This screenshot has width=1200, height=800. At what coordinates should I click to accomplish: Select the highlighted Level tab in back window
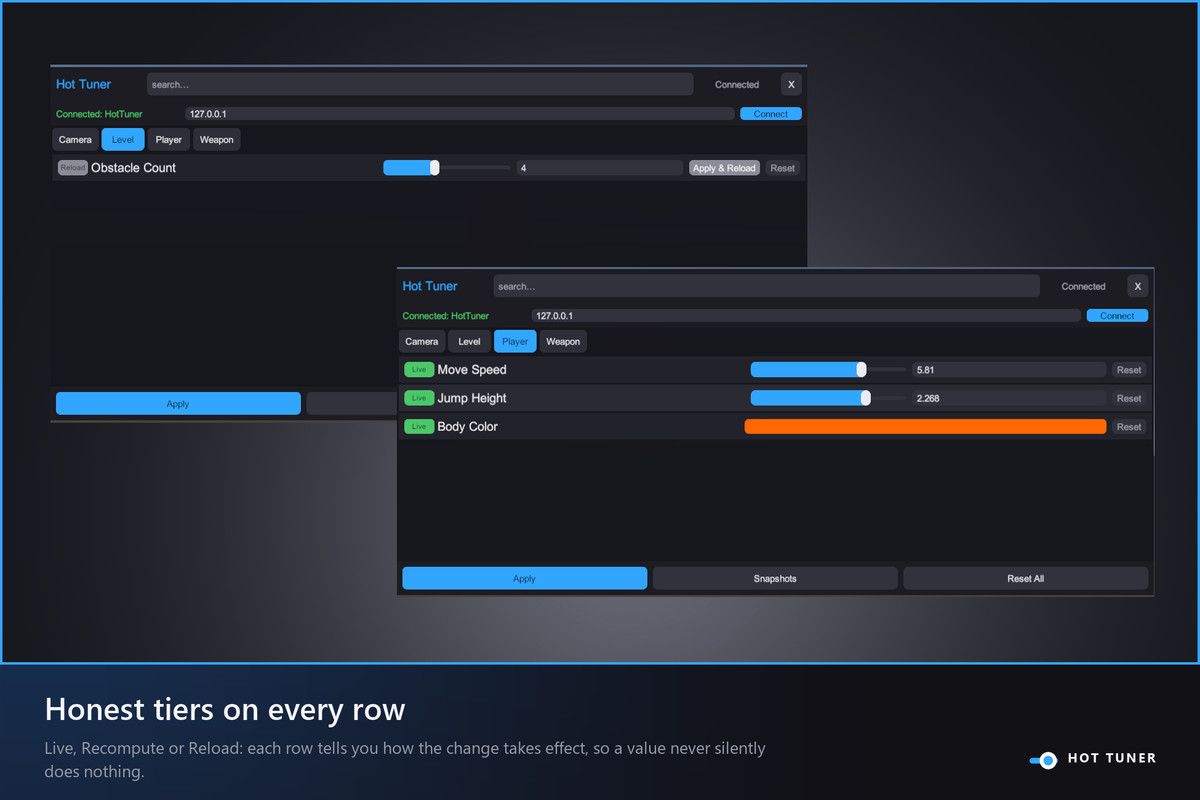pyautogui.click(x=123, y=140)
